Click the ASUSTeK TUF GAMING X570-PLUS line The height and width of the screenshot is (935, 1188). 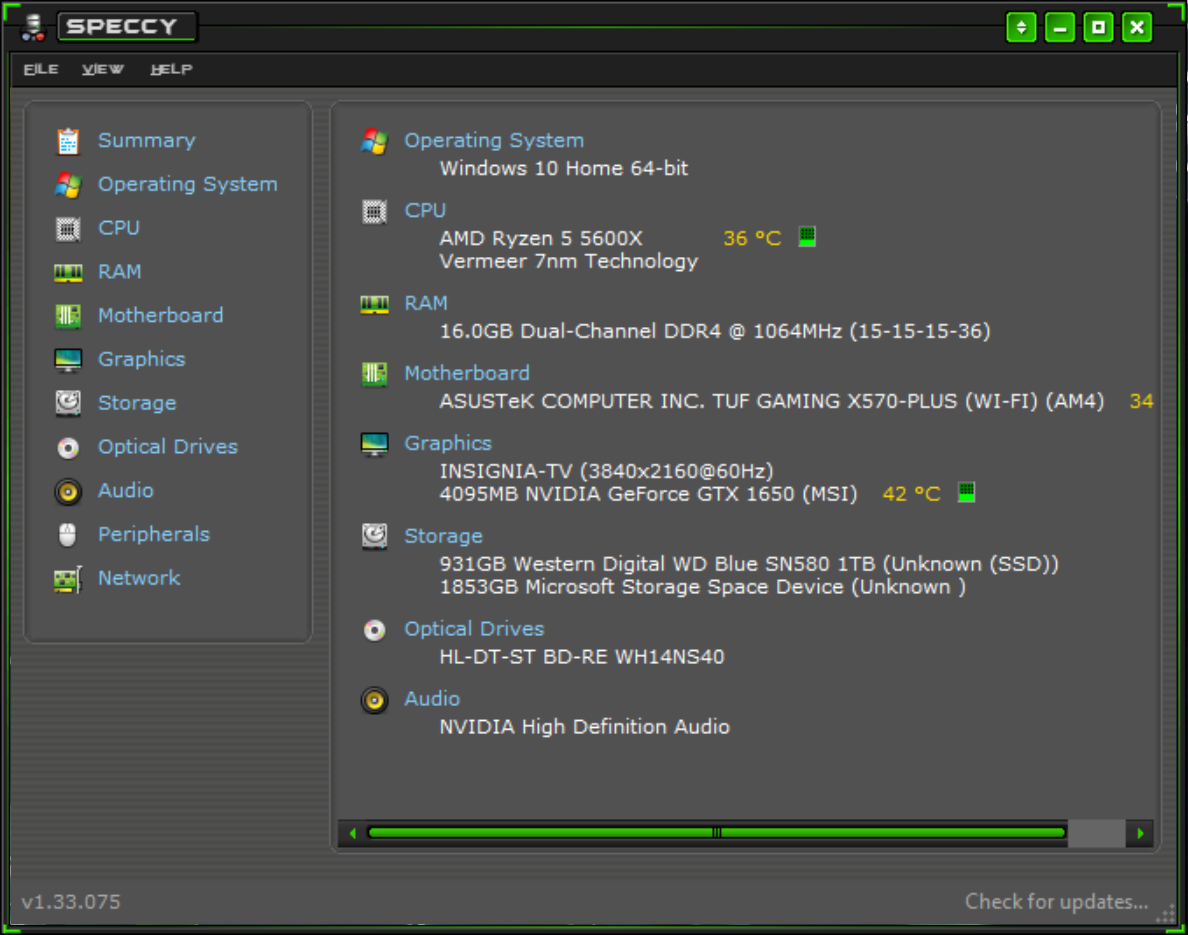(x=772, y=402)
